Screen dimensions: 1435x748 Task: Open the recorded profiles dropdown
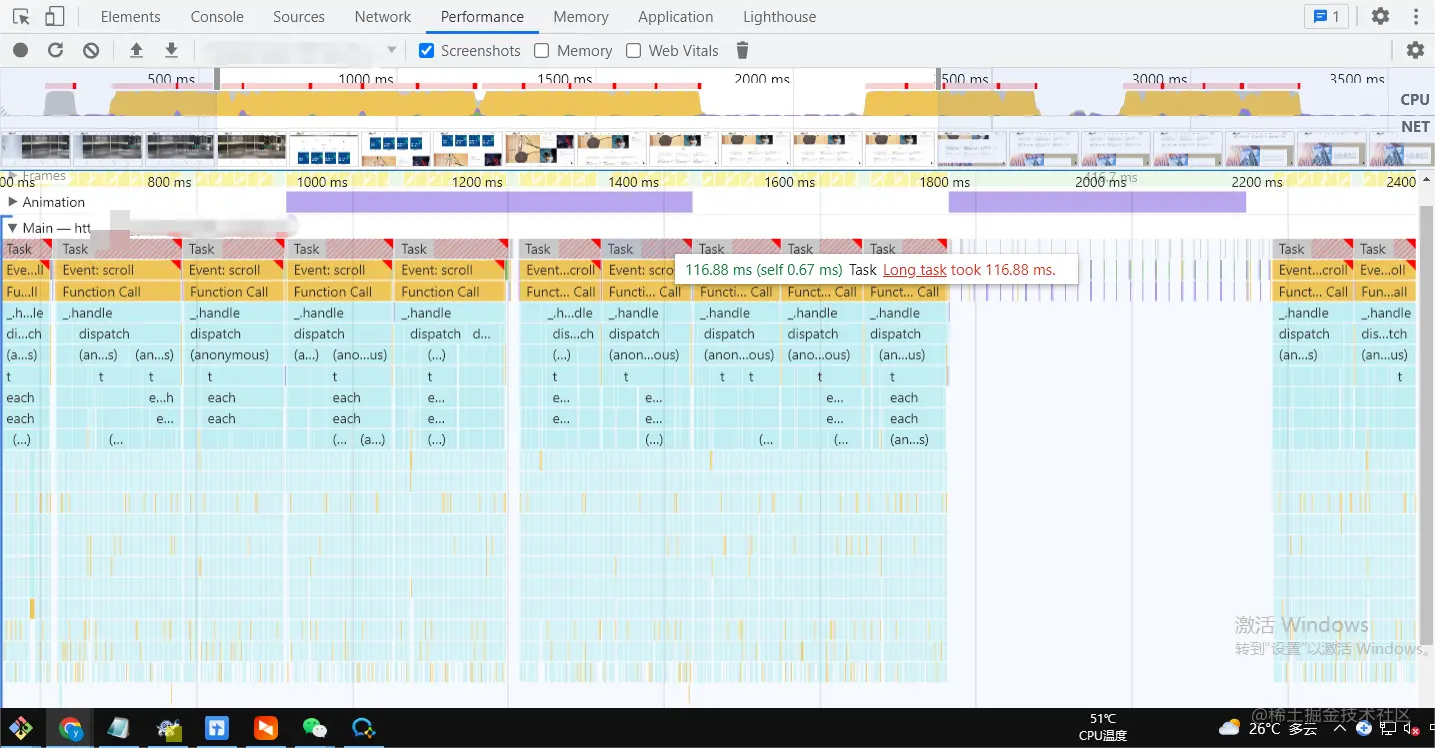click(x=392, y=50)
